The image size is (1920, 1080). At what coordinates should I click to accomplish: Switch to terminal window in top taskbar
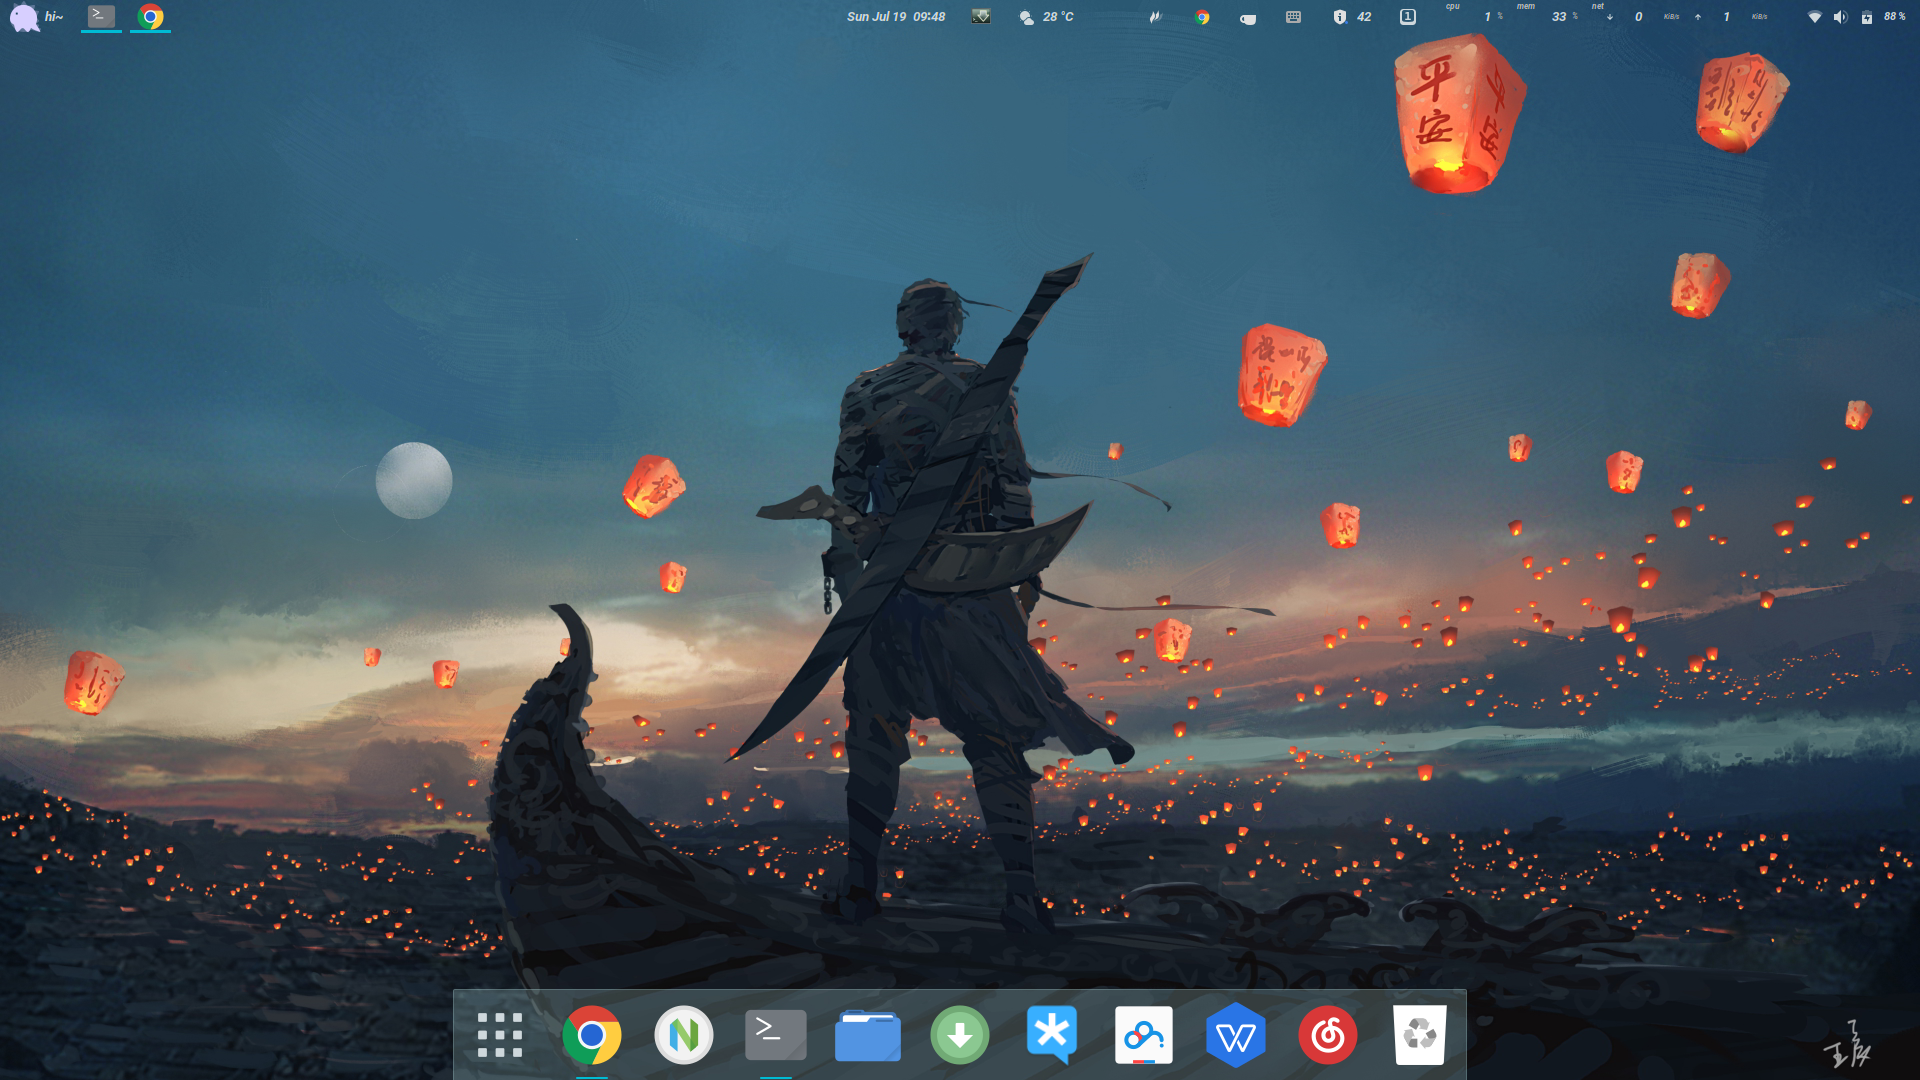tap(101, 16)
